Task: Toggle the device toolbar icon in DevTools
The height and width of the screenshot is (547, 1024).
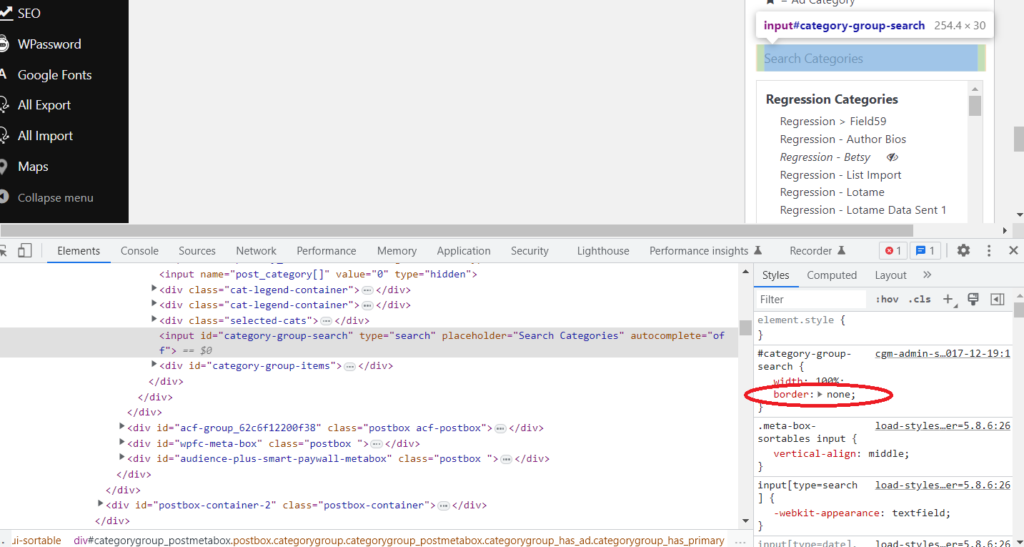Action: tap(26, 251)
